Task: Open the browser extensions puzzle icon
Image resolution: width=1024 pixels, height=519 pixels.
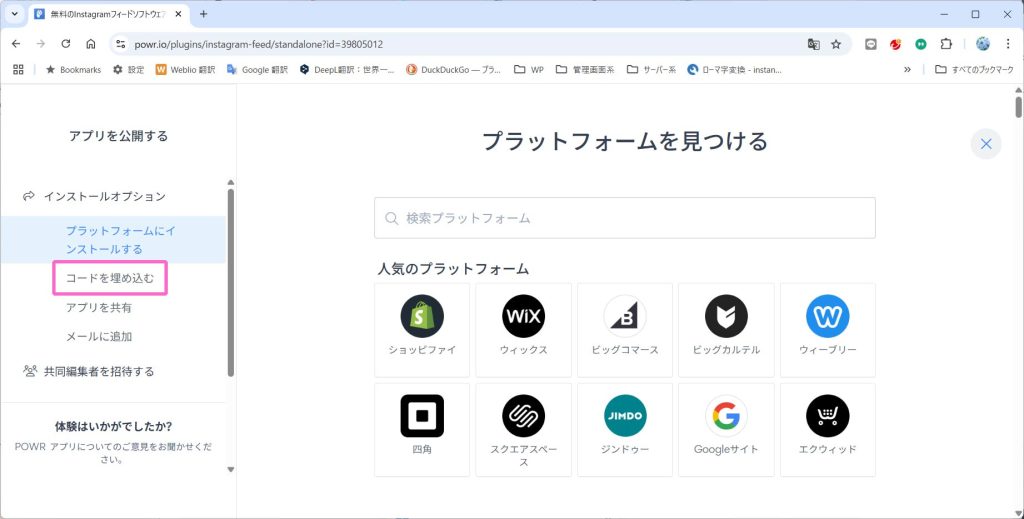Action: (x=946, y=44)
